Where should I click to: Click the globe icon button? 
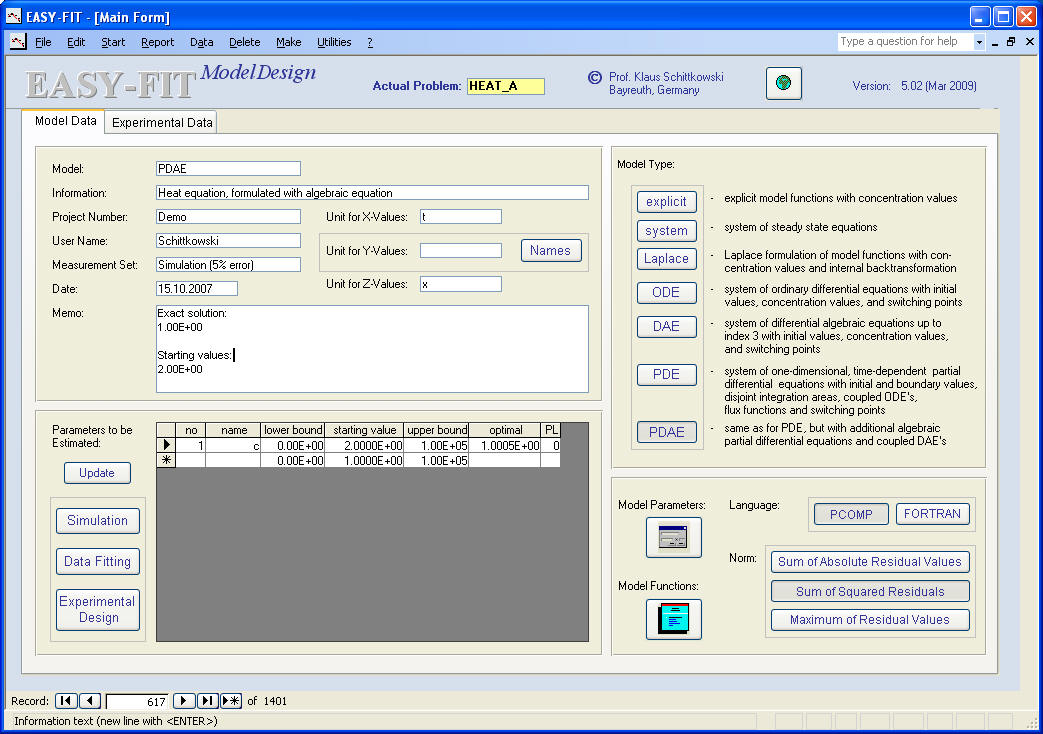[x=784, y=84]
